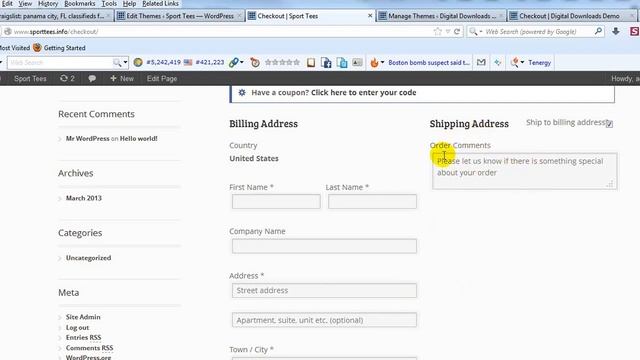Open the Alexa web search dropdown arrow
640x360 pixels.
(125, 62)
